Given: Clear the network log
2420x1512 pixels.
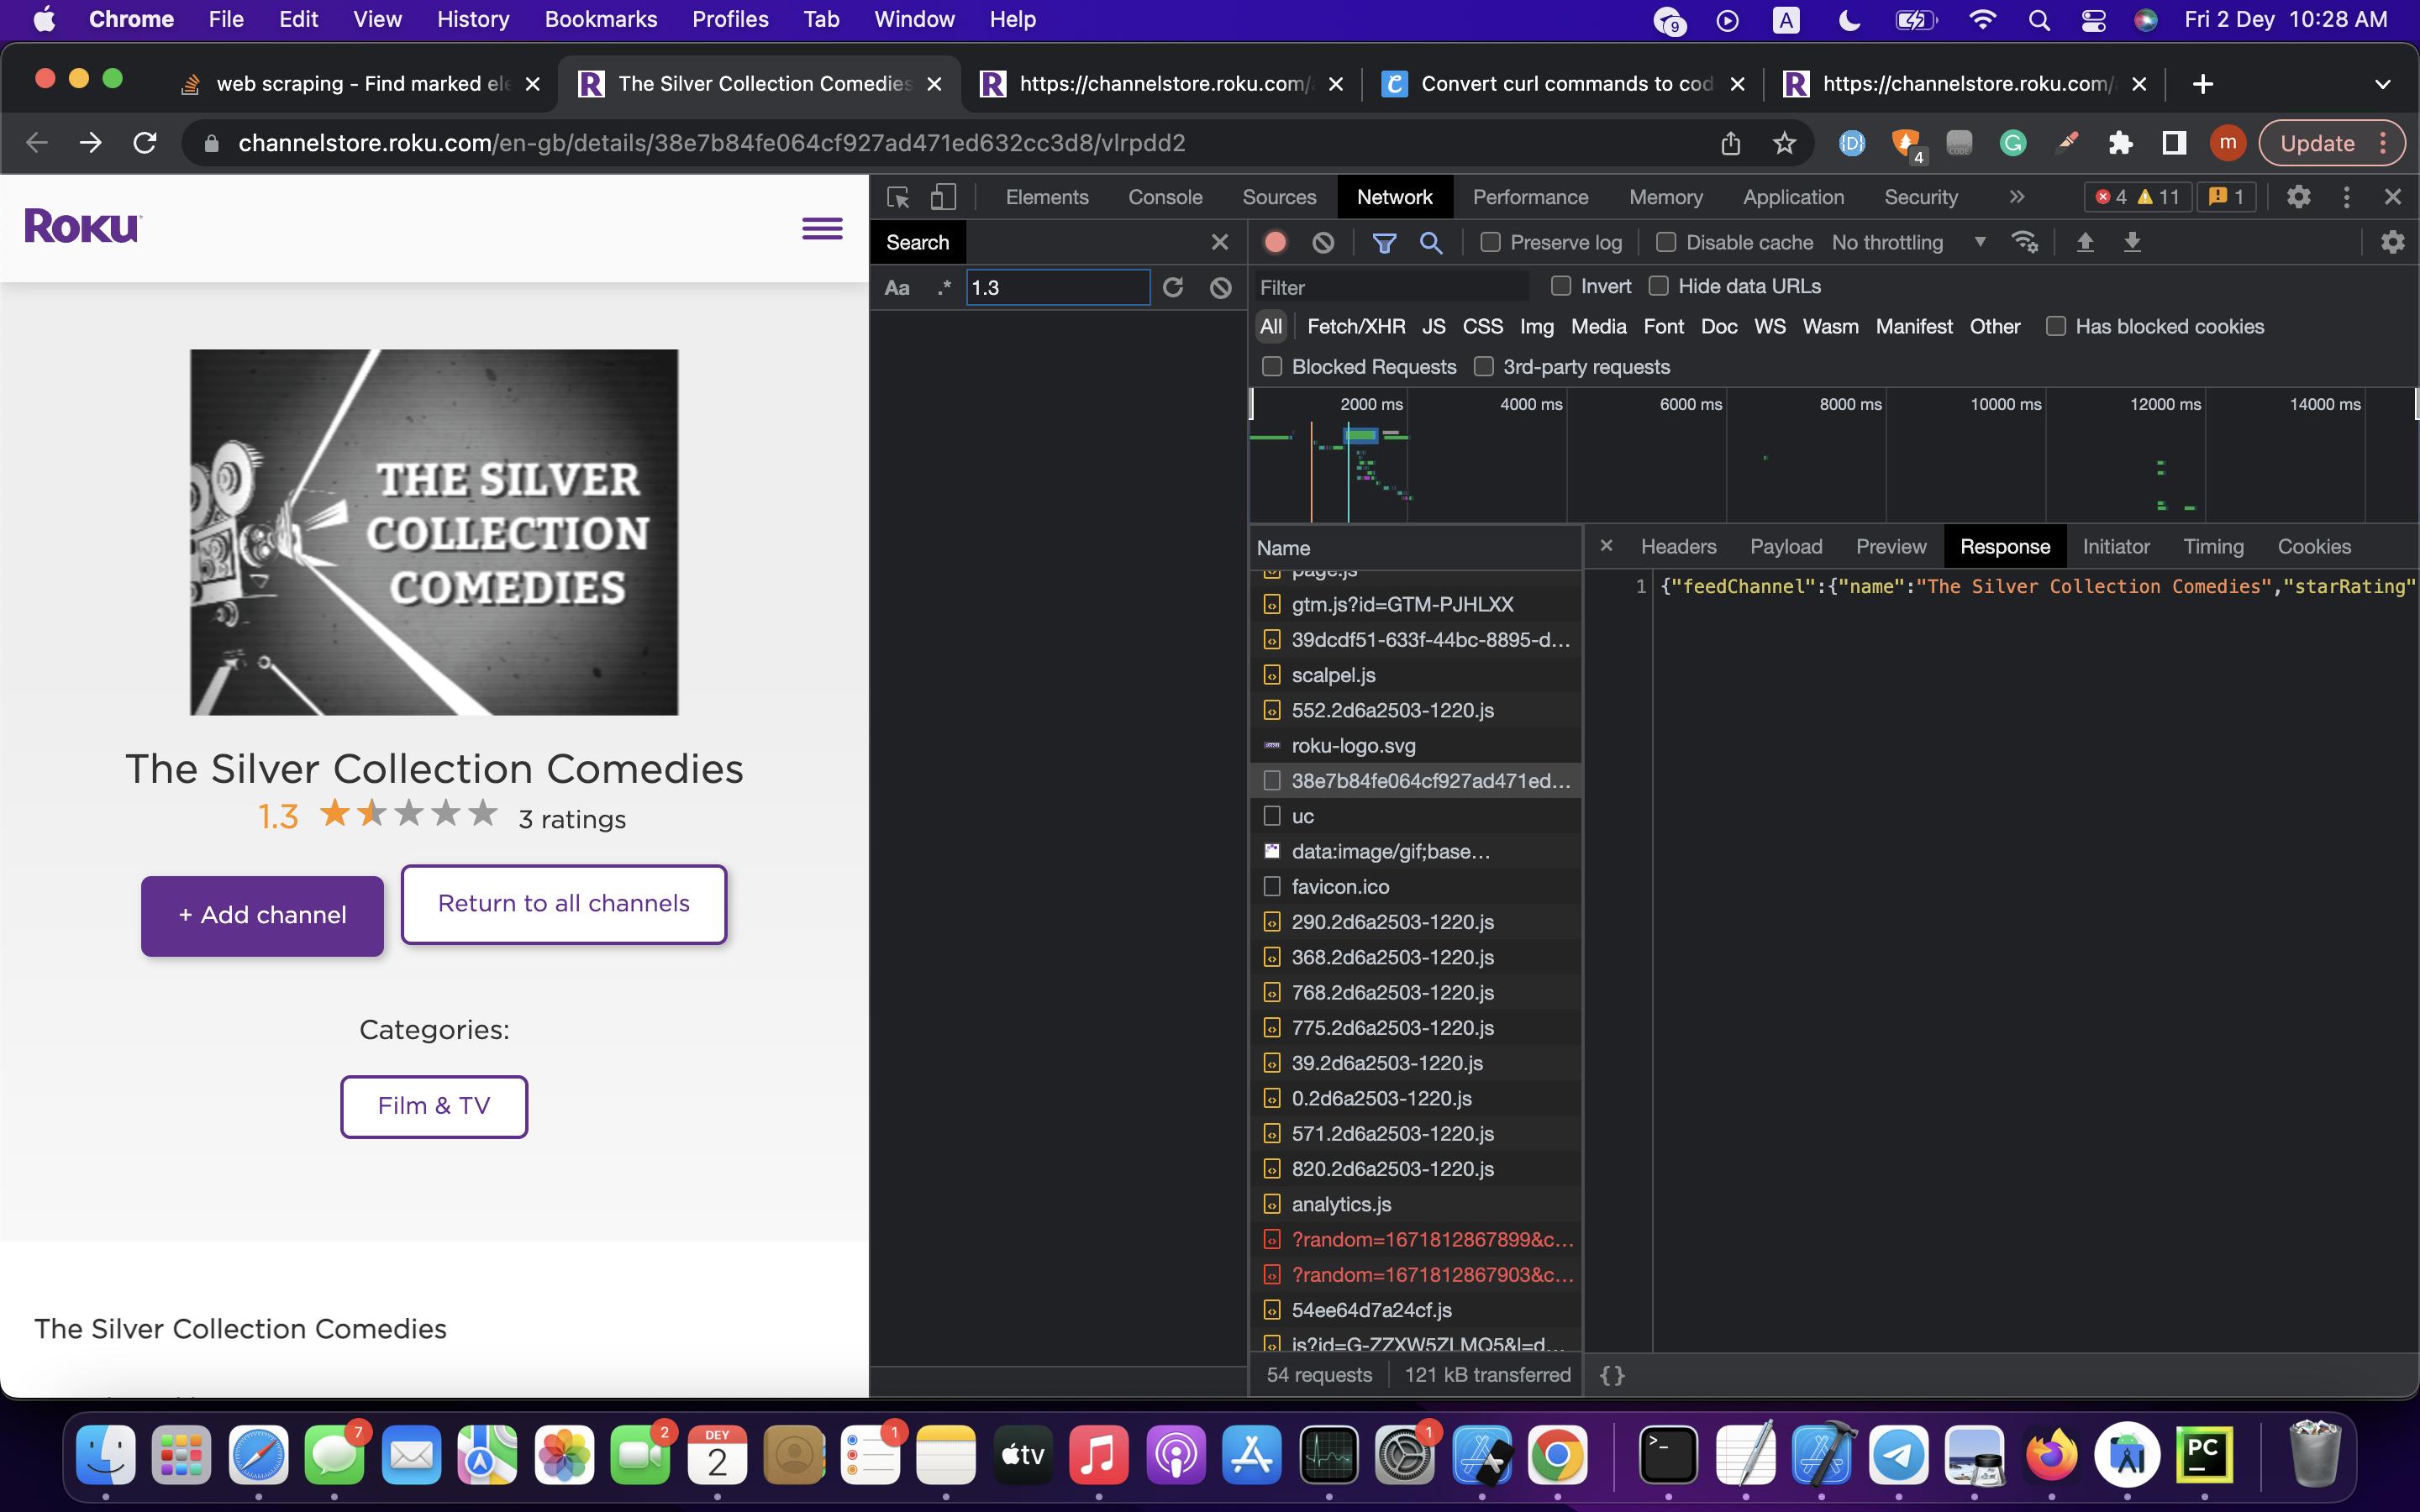Looking at the screenshot, I should tap(1323, 242).
